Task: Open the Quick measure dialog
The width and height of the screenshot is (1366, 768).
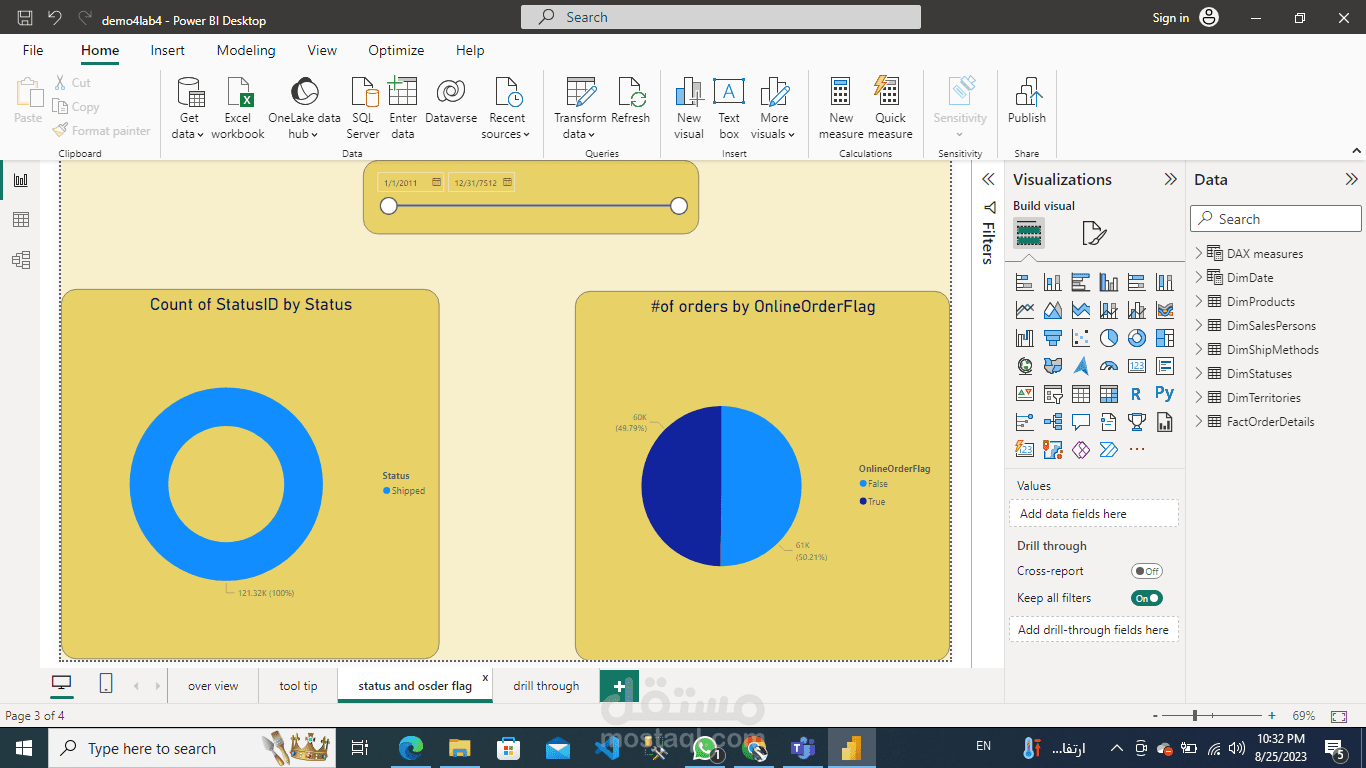Action: coord(890,108)
